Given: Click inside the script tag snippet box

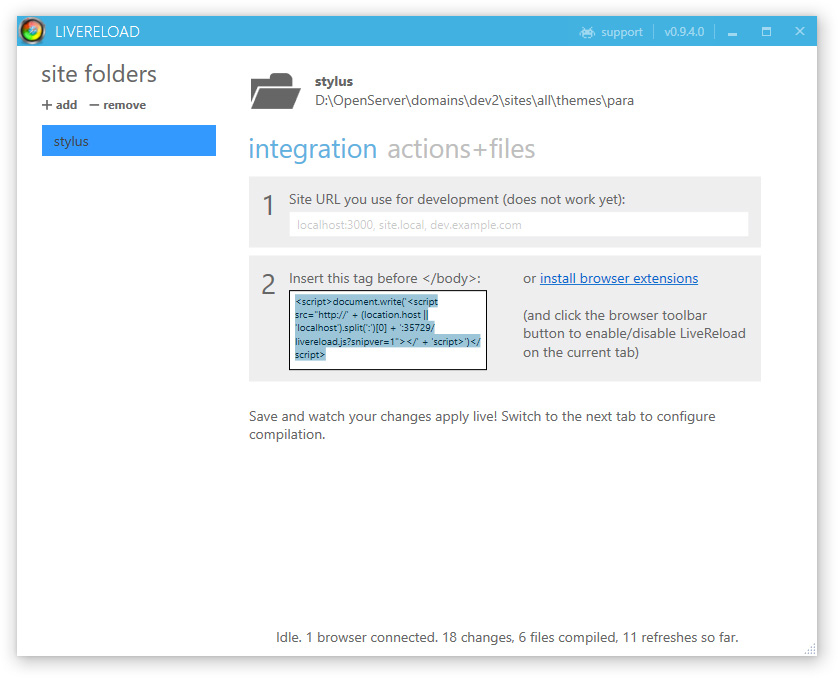Looking at the screenshot, I should [388, 330].
